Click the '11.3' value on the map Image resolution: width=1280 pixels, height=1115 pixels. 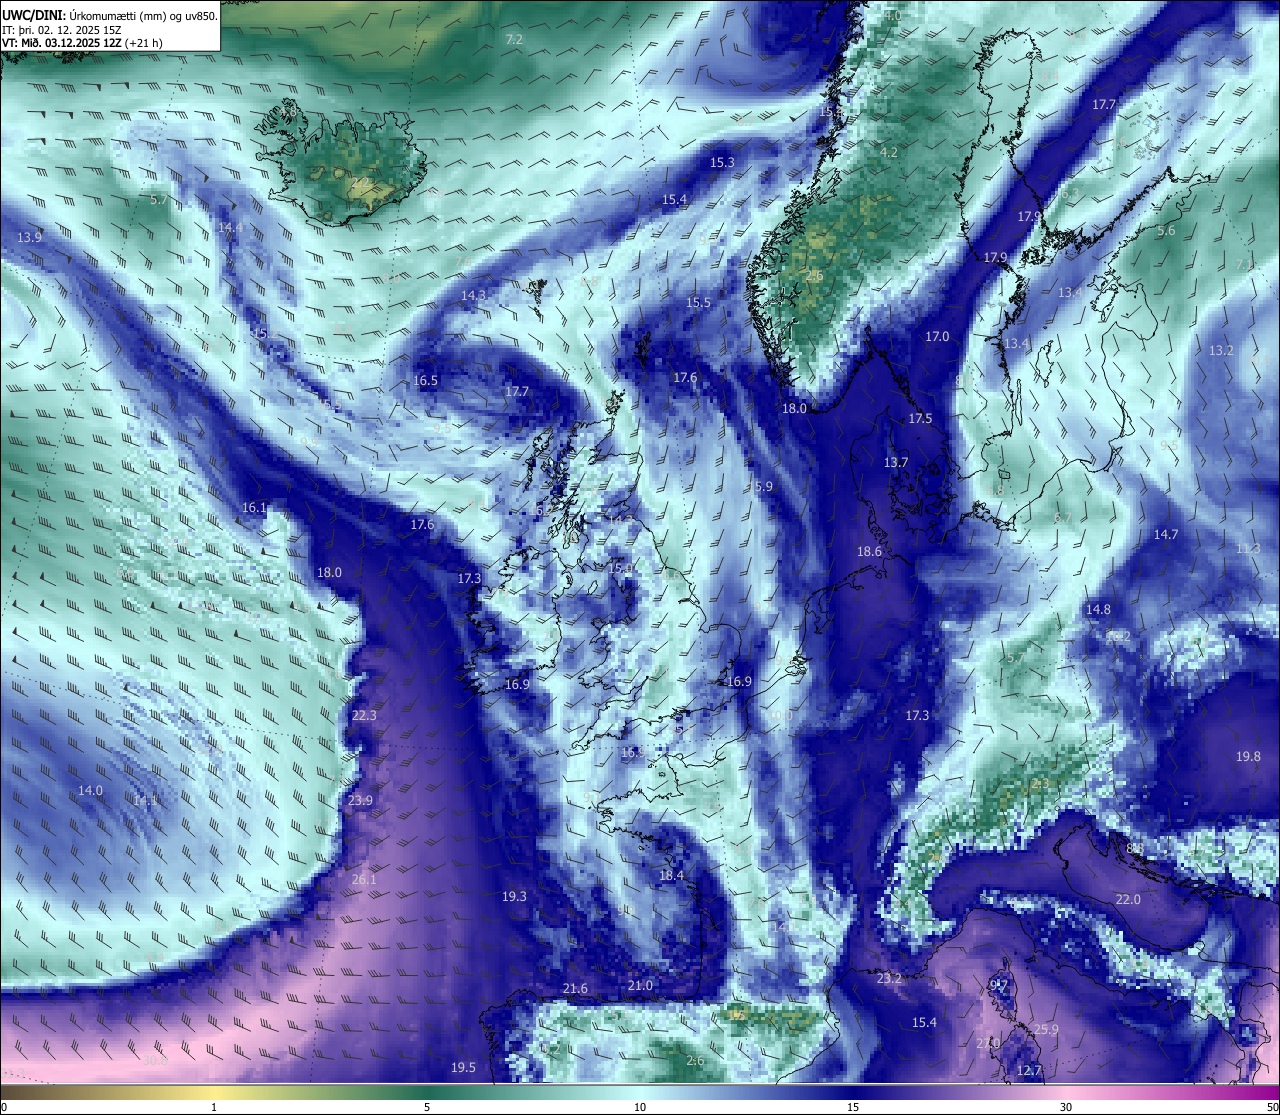[1248, 549]
